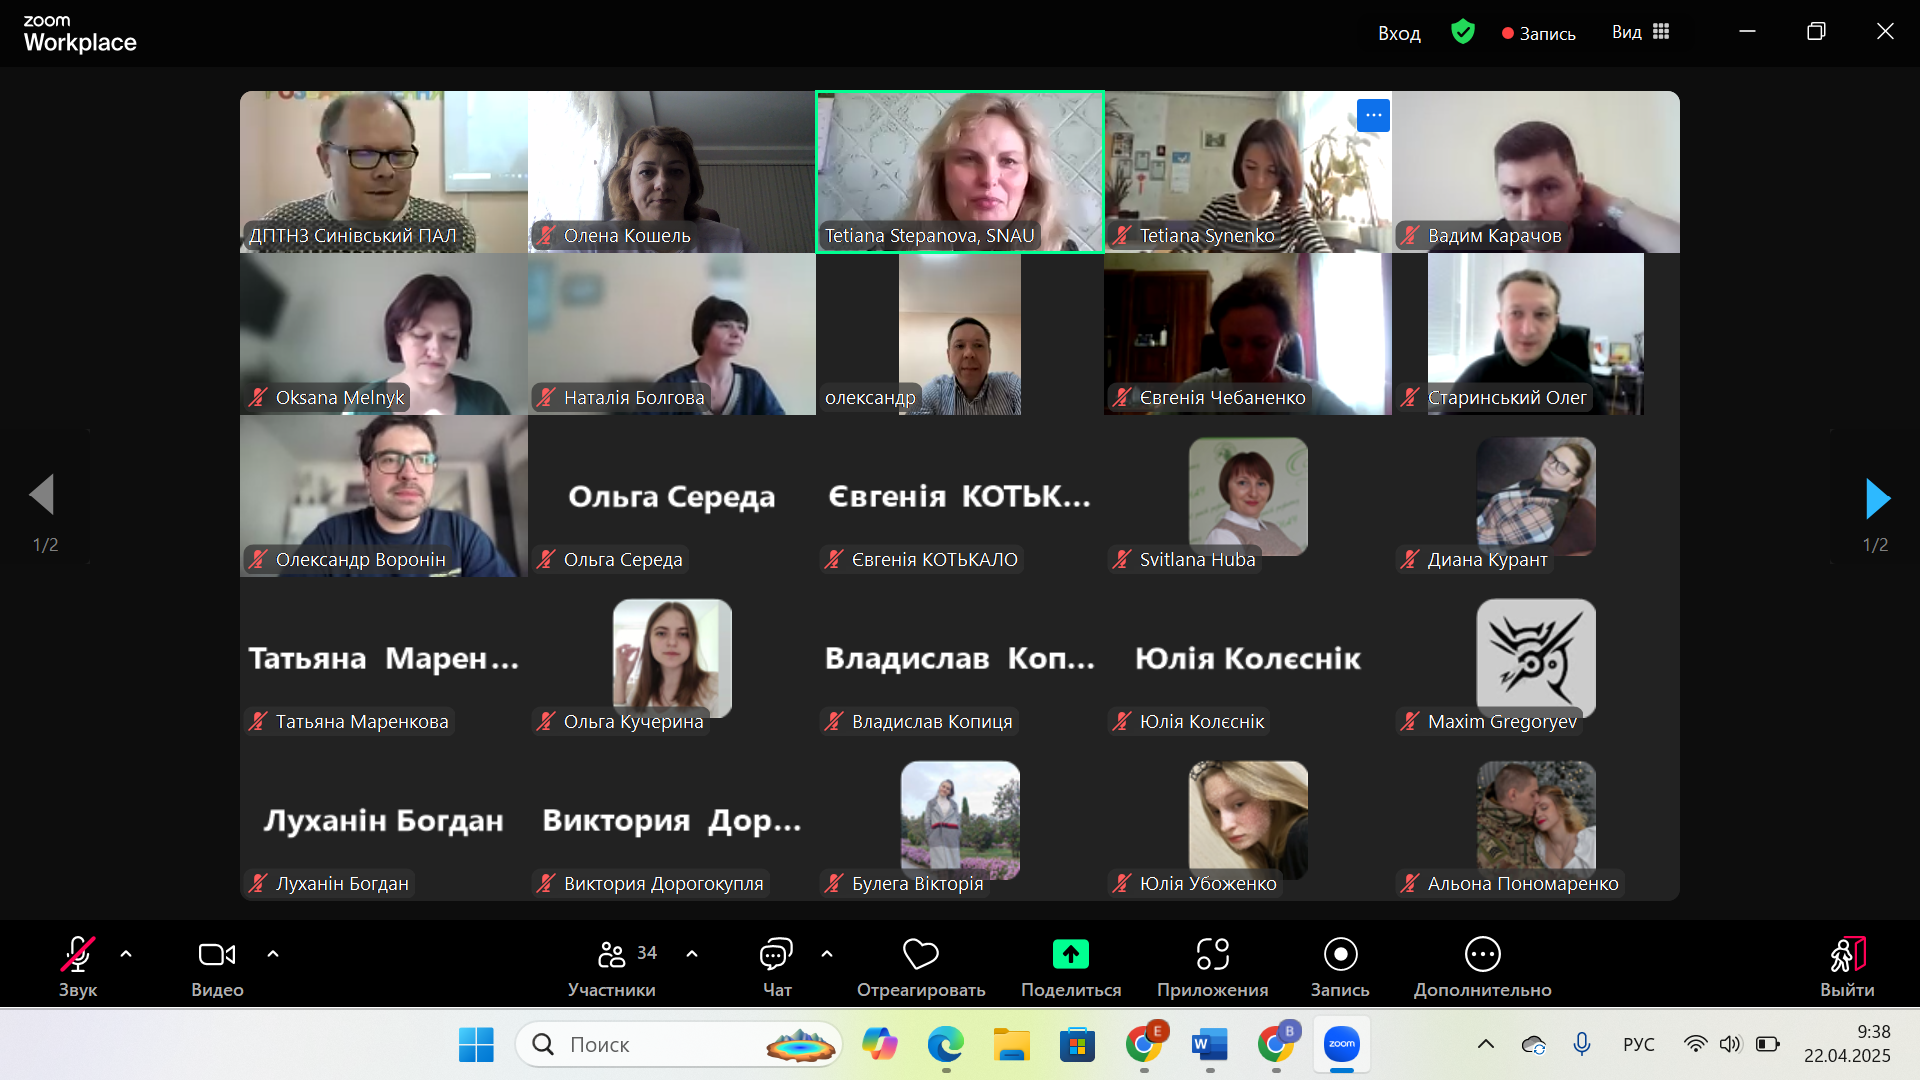Select Старинський Олег video tile
1920x1080 pixels.
(x=1536, y=334)
